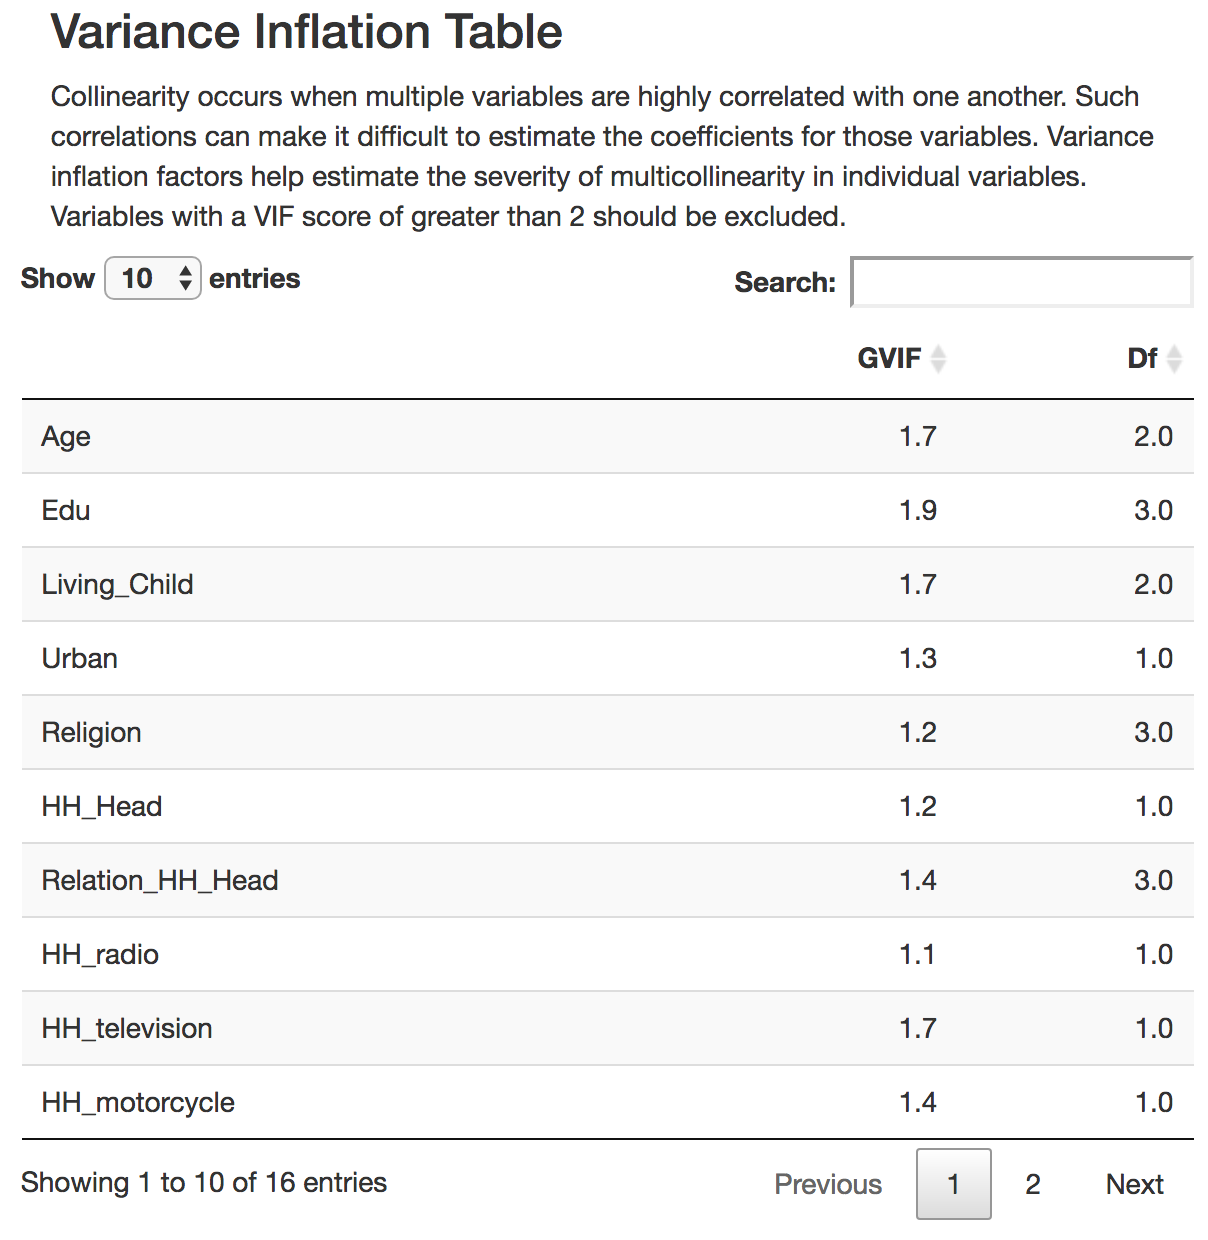Go to the Next page
Screen dimensions: 1208x1240
pos(1134,1184)
